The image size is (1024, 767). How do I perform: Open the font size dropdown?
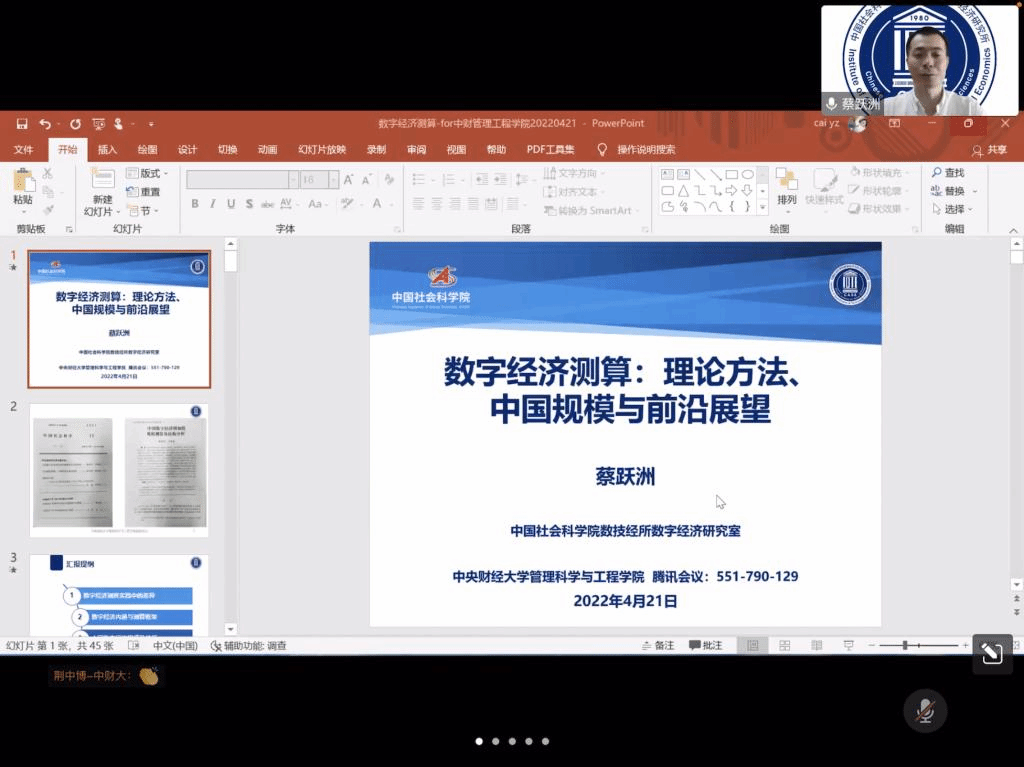(x=333, y=180)
